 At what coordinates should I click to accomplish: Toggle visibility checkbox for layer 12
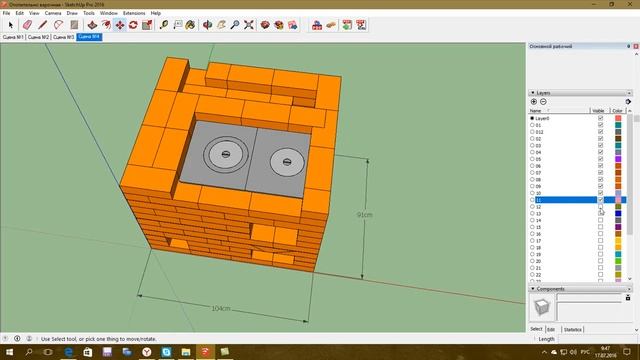click(x=600, y=207)
